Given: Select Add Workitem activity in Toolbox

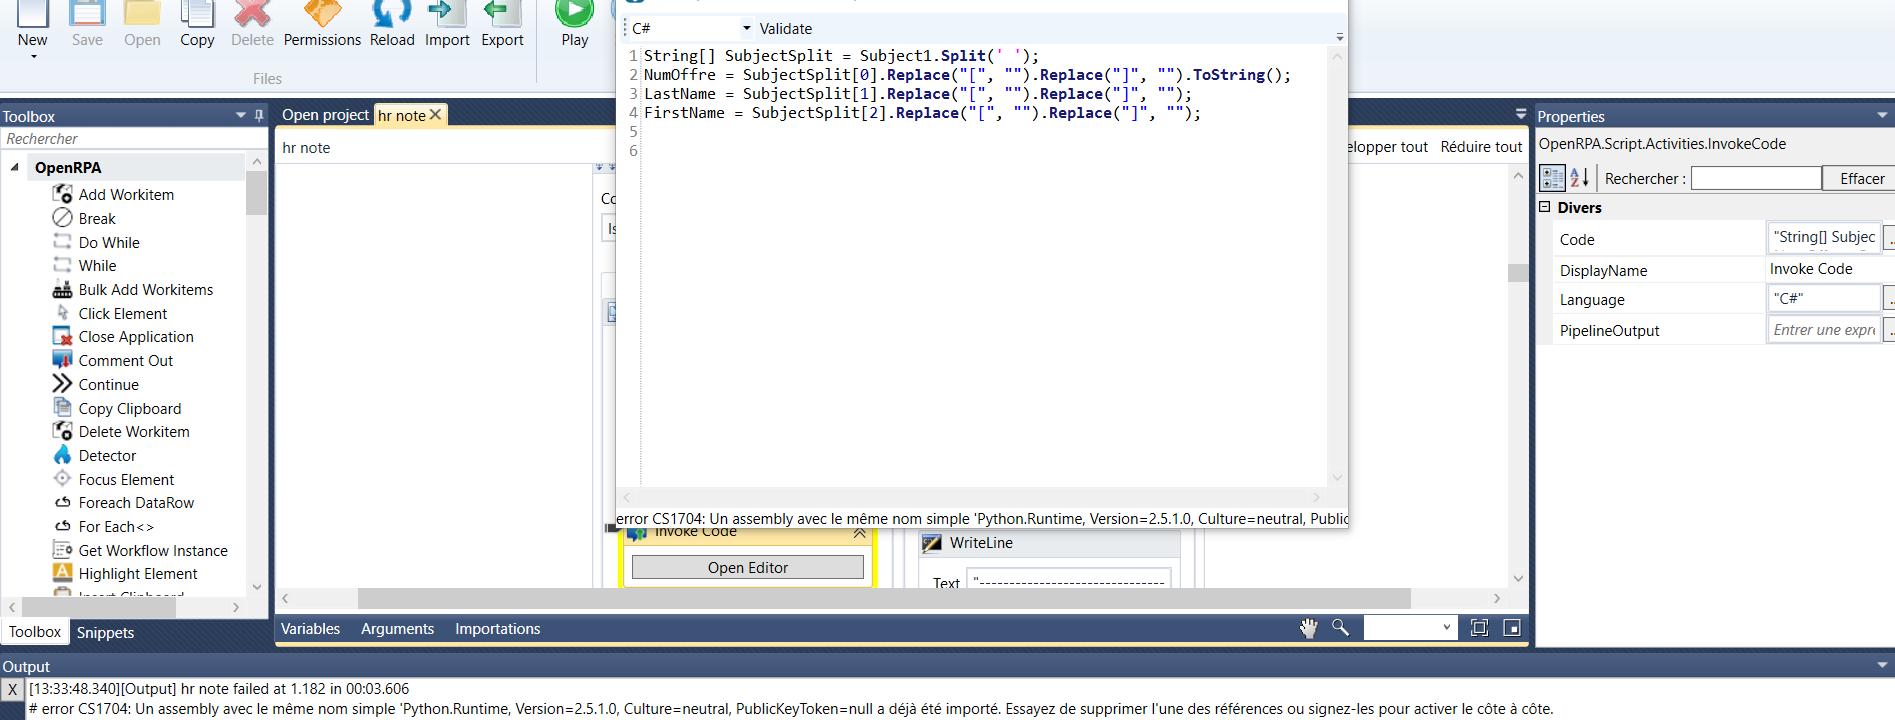Looking at the screenshot, I should (126, 194).
